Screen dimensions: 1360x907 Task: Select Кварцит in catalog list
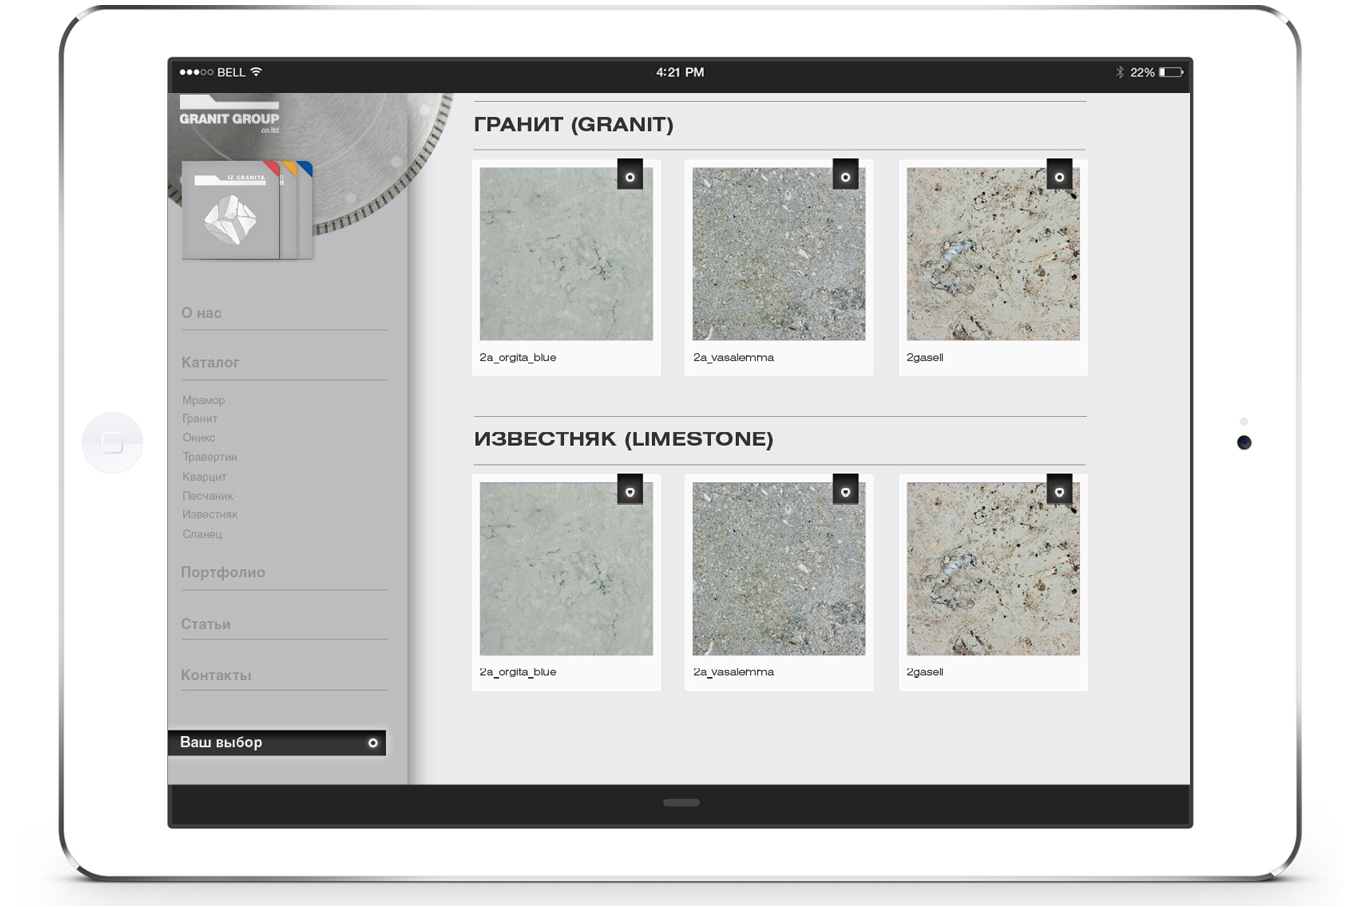204,477
